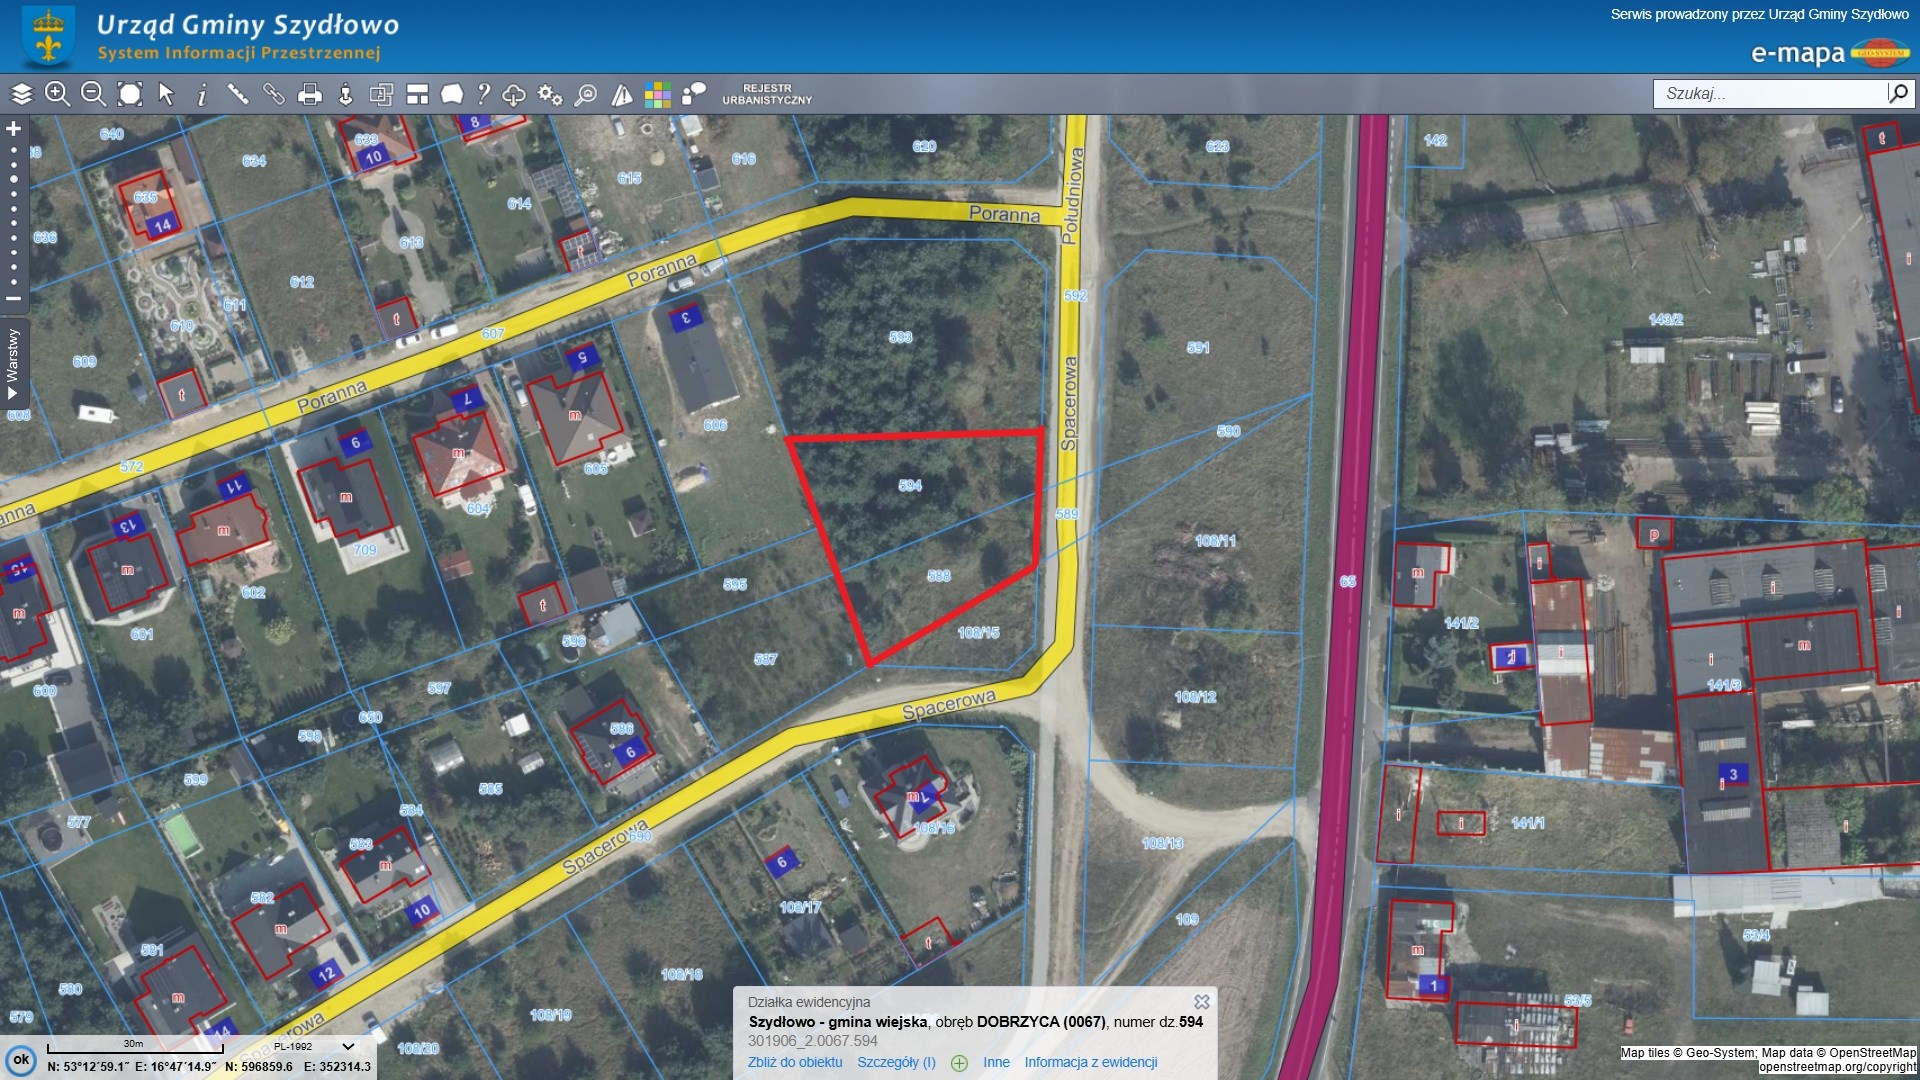Click the warning triangle report icon
1920x1080 pixels.
622,94
